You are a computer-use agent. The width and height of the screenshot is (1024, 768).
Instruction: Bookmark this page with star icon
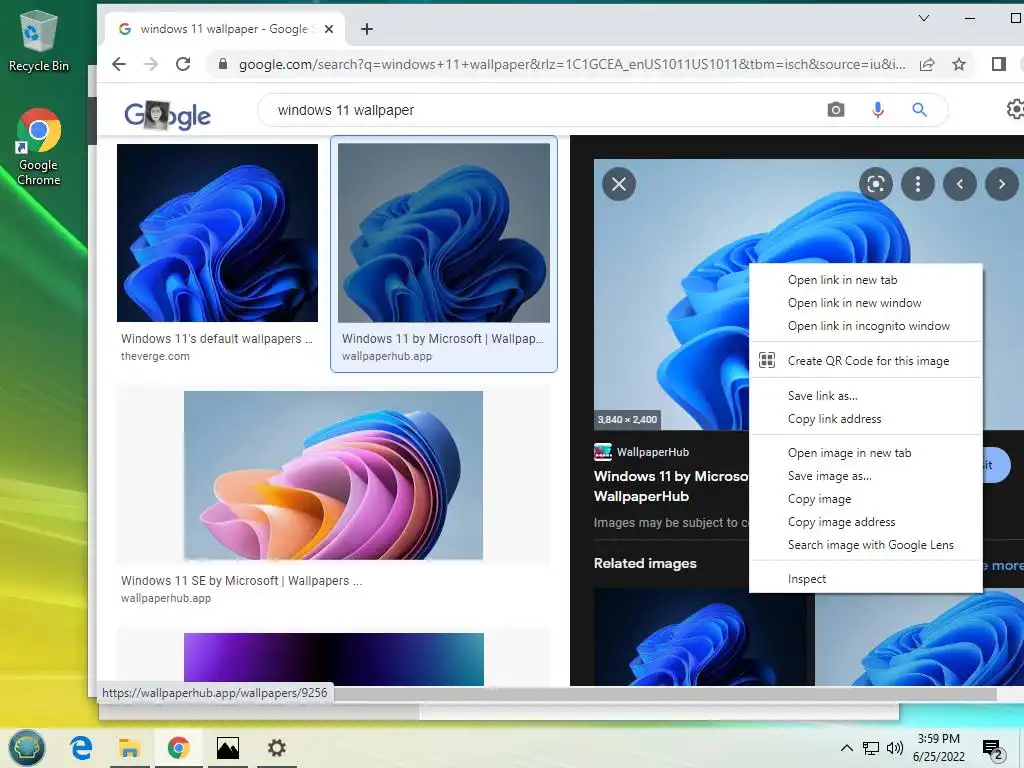(x=959, y=64)
